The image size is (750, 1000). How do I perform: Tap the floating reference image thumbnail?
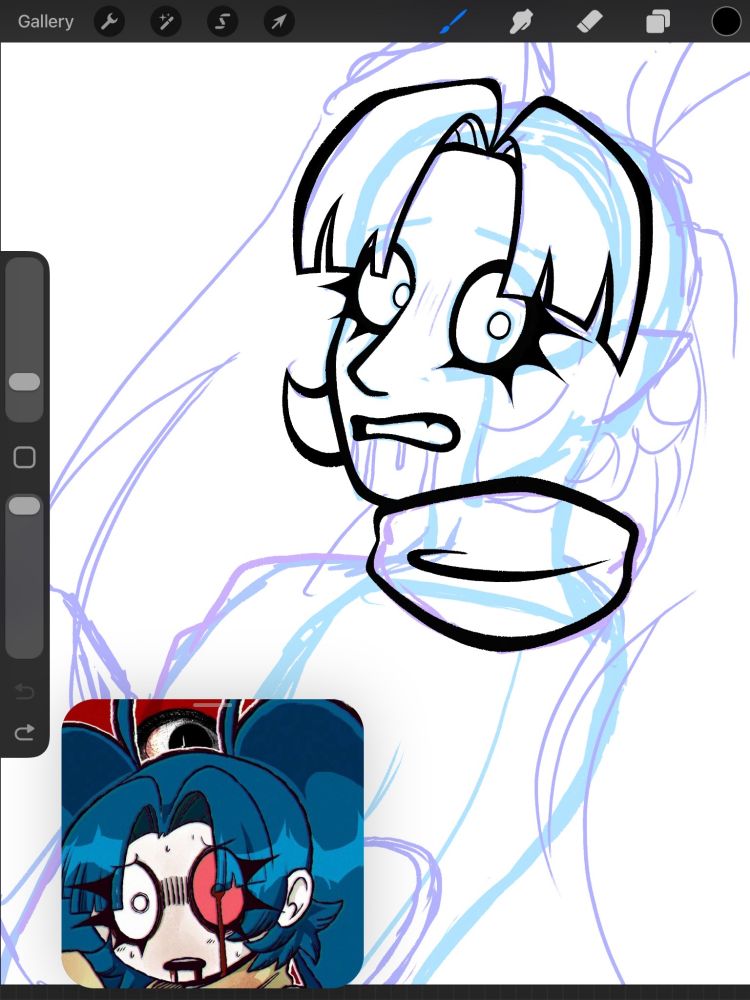[212, 844]
